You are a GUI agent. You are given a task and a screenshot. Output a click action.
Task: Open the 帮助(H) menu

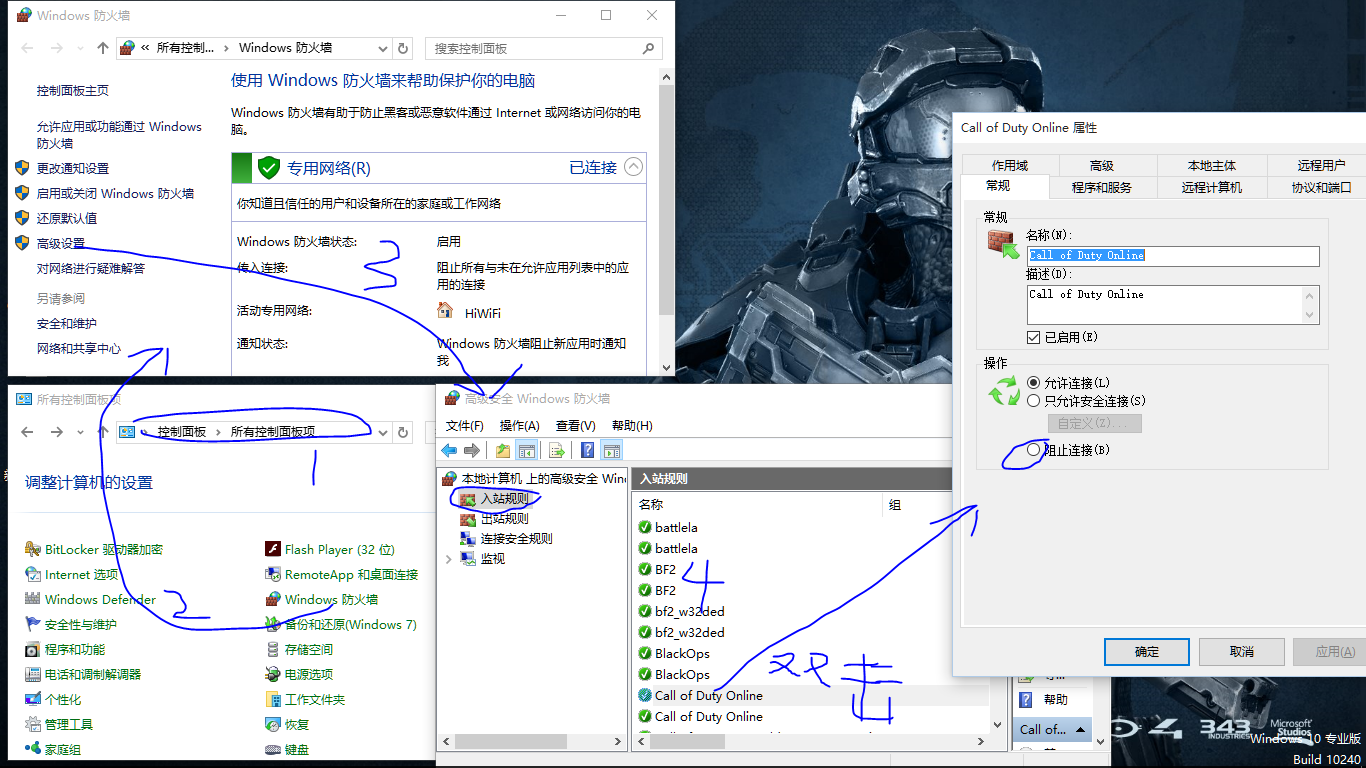632,425
